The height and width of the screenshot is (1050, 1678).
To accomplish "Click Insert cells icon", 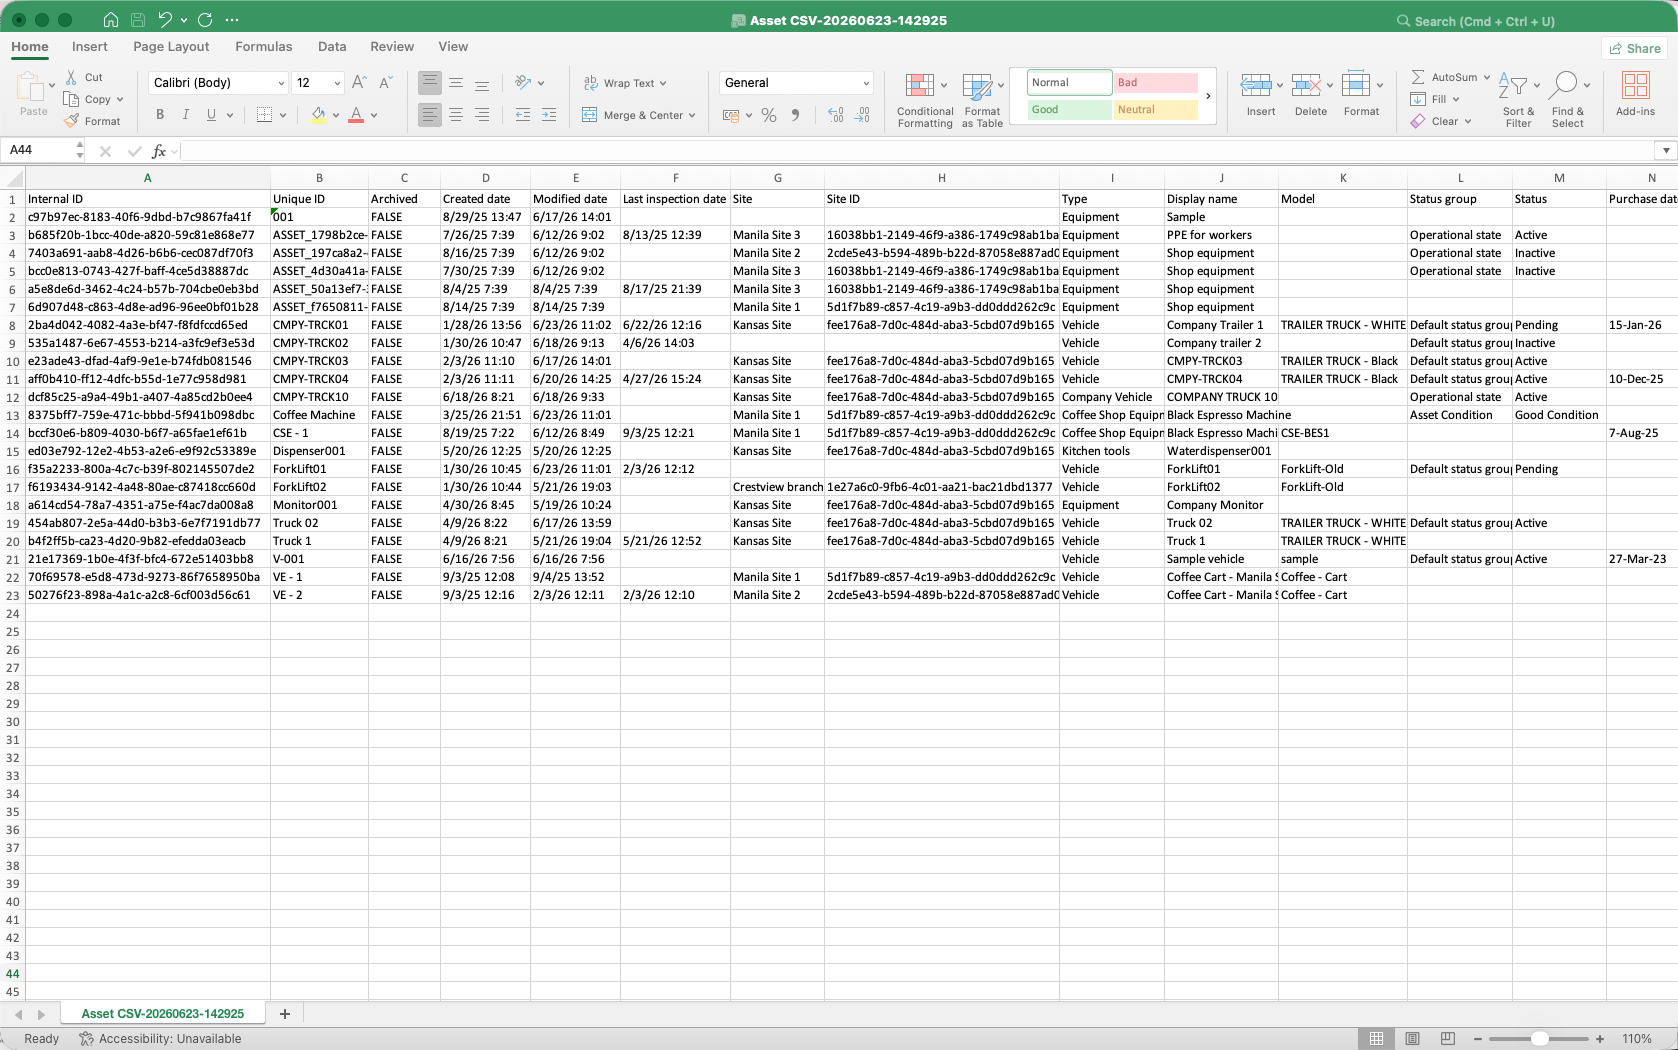I will point(1256,84).
